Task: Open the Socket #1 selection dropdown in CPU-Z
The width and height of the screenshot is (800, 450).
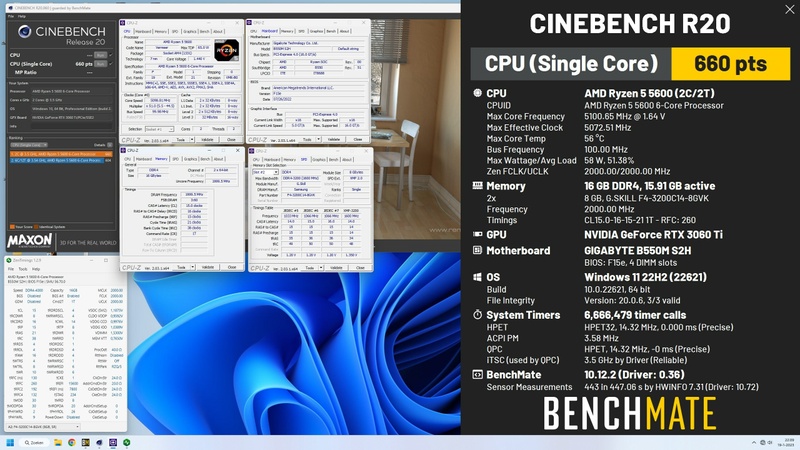Action: [x=159, y=129]
